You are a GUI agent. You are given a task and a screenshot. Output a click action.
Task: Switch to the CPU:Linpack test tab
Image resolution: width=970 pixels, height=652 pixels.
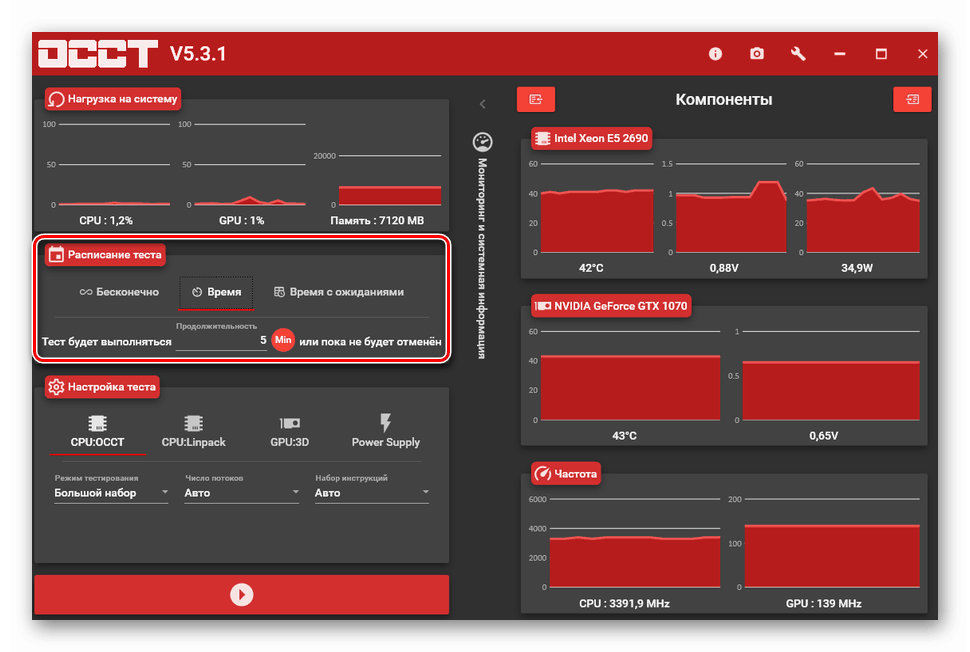pos(194,432)
